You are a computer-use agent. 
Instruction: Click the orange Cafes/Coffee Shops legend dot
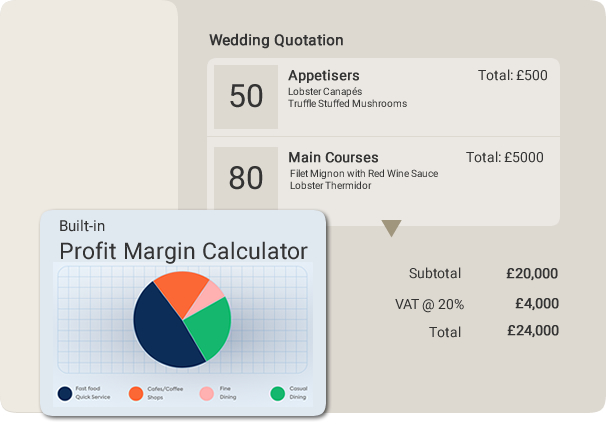coord(136,393)
